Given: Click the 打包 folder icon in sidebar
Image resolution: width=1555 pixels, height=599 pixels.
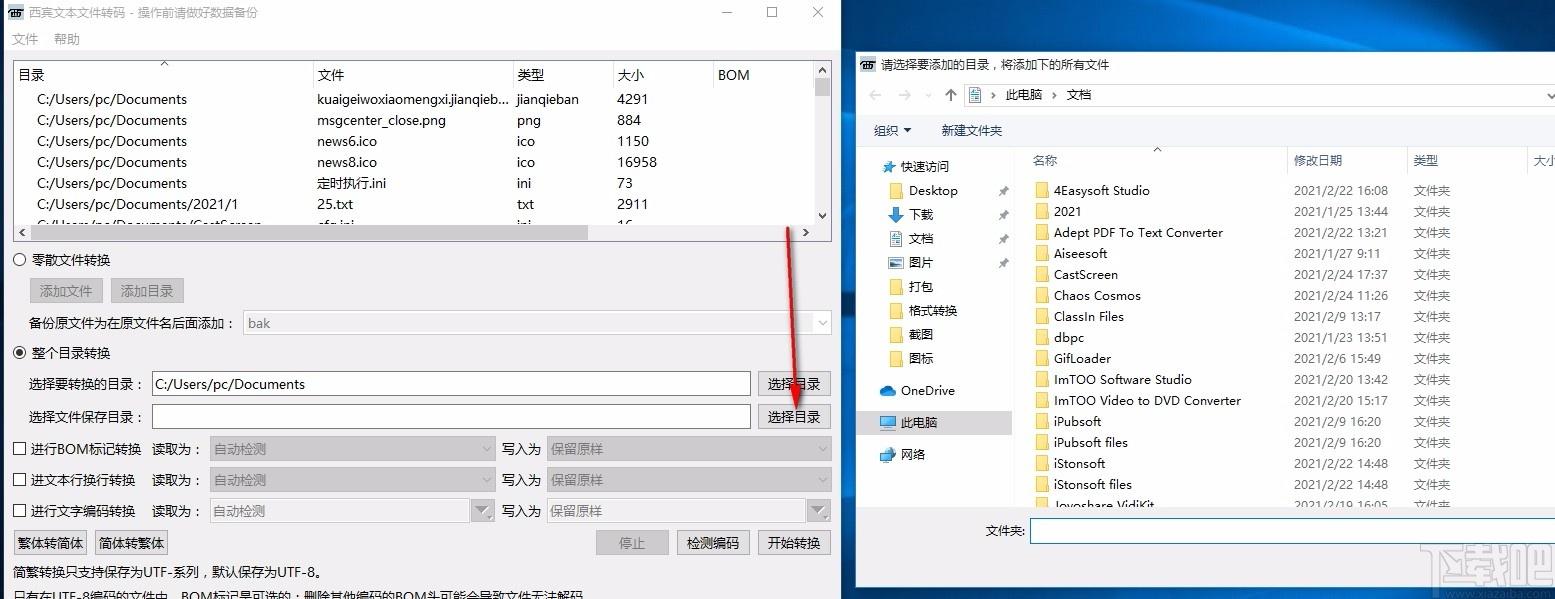Looking at the screenshot, I should coord(896,286).
